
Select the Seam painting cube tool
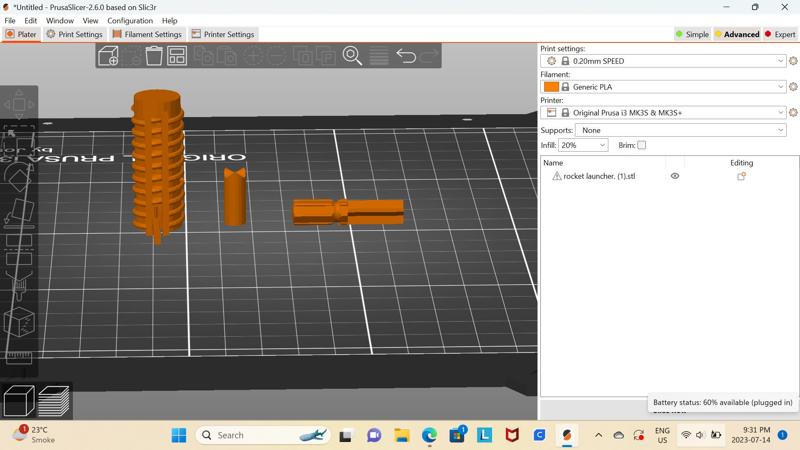point(19,322)
